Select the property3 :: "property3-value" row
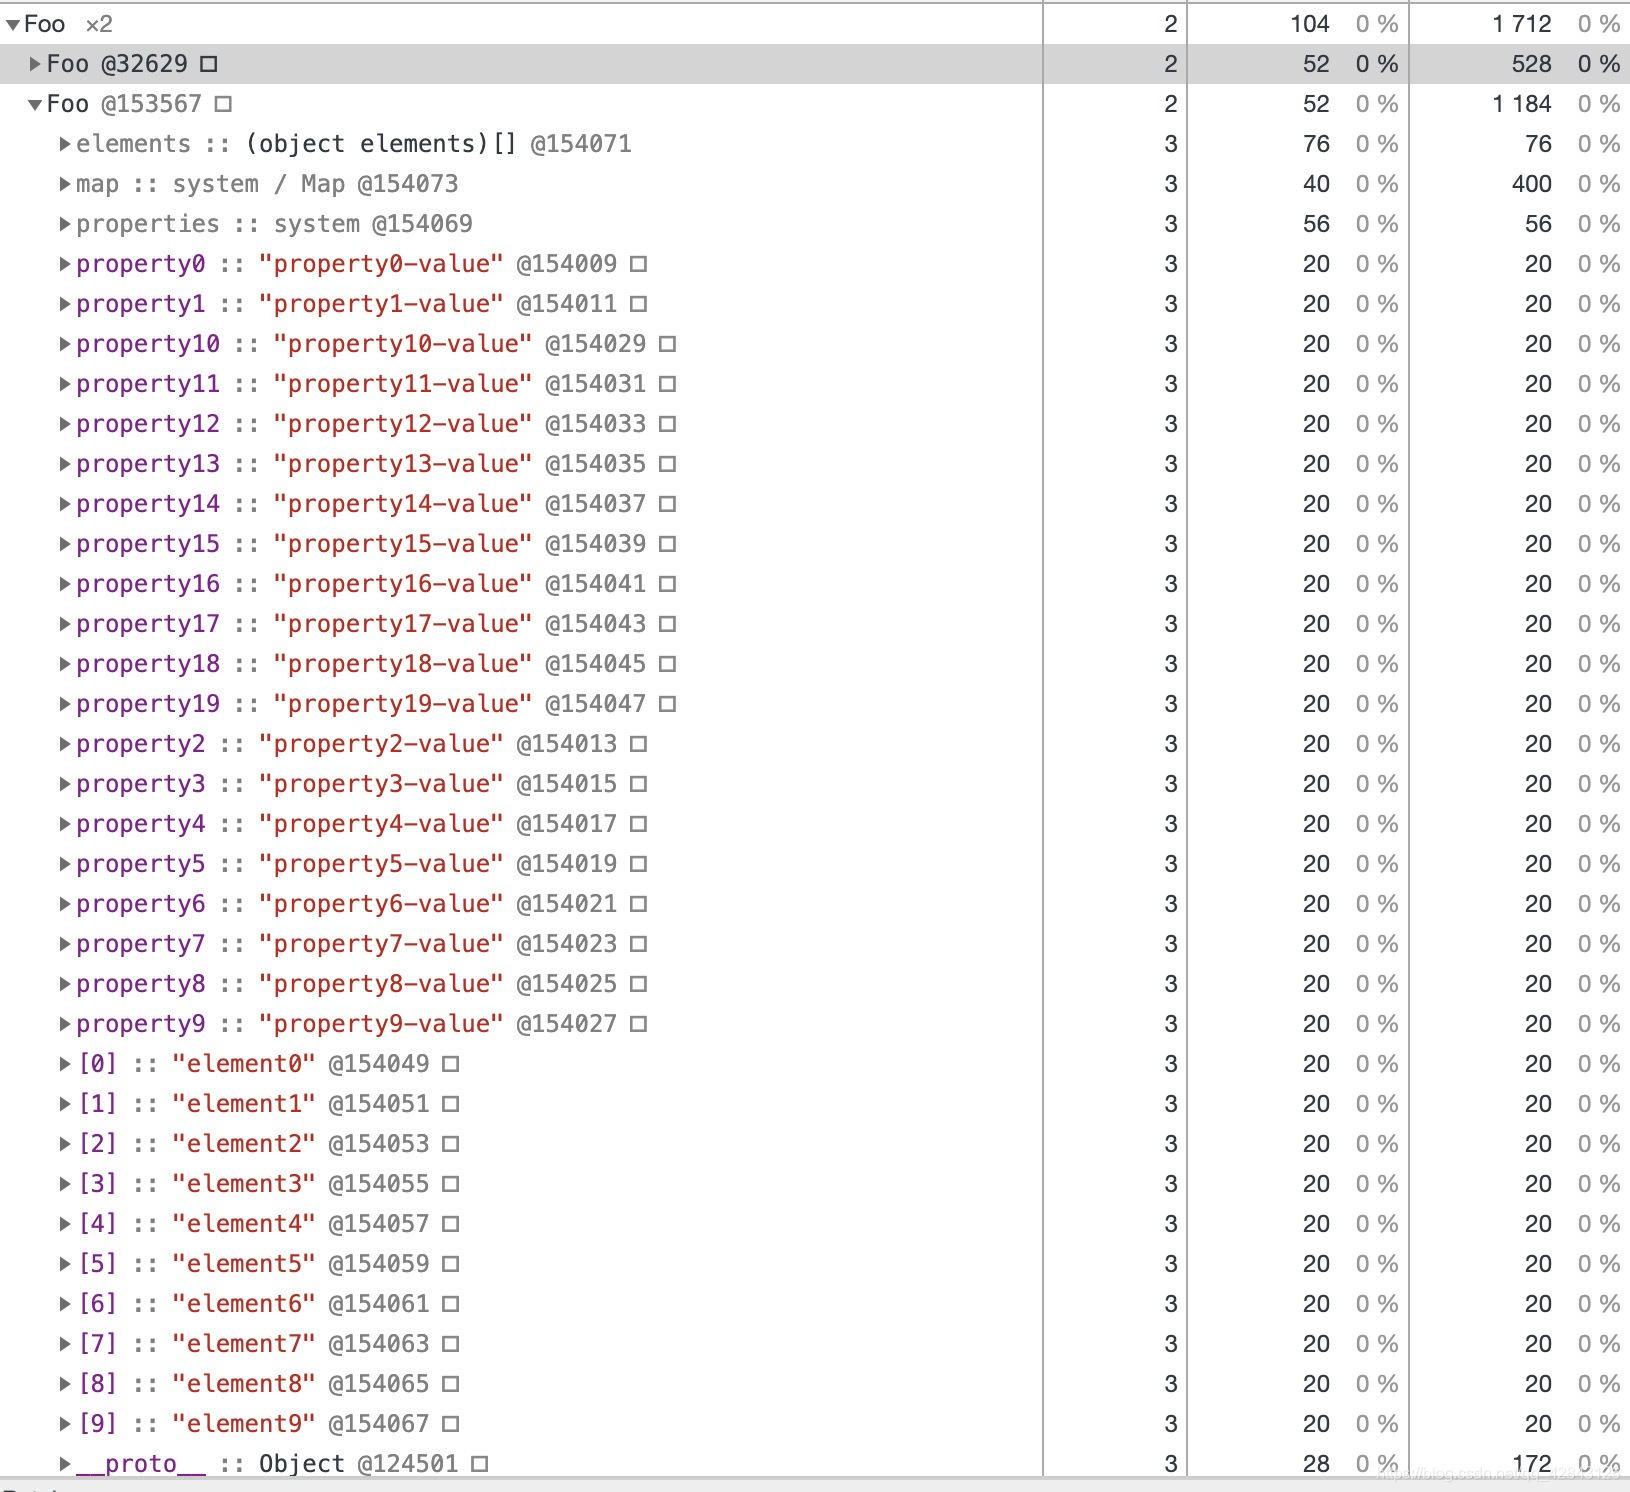This screenshot has width=1630, height=1492. 815,784
